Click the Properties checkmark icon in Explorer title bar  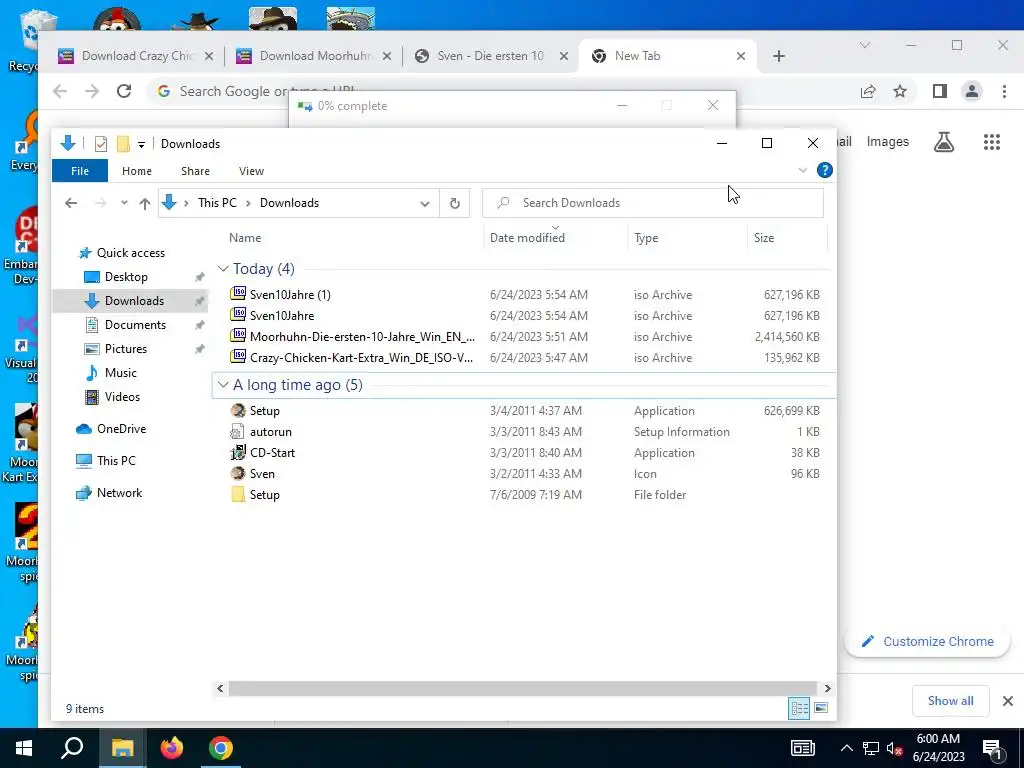101,144
